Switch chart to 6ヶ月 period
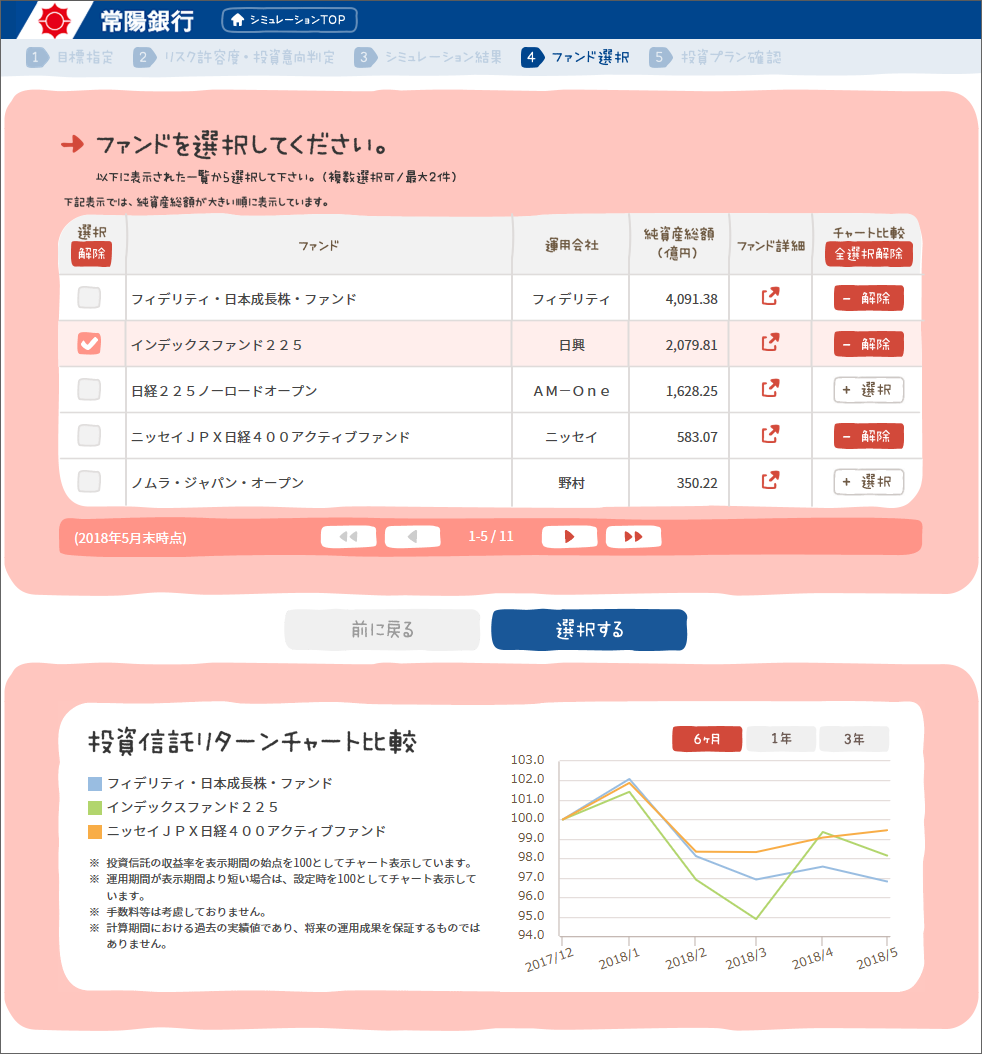982x1054 pixels. pos(707,739)
